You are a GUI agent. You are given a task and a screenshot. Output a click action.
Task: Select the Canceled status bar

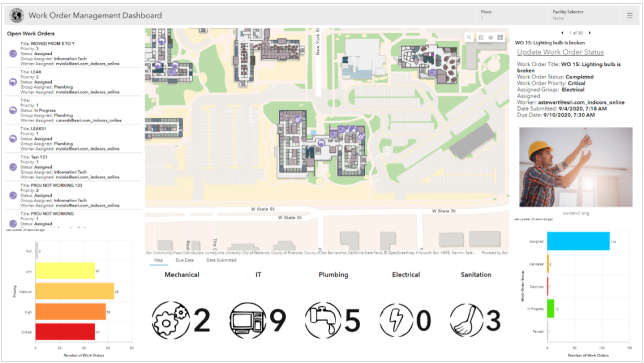tap(548, 264)
